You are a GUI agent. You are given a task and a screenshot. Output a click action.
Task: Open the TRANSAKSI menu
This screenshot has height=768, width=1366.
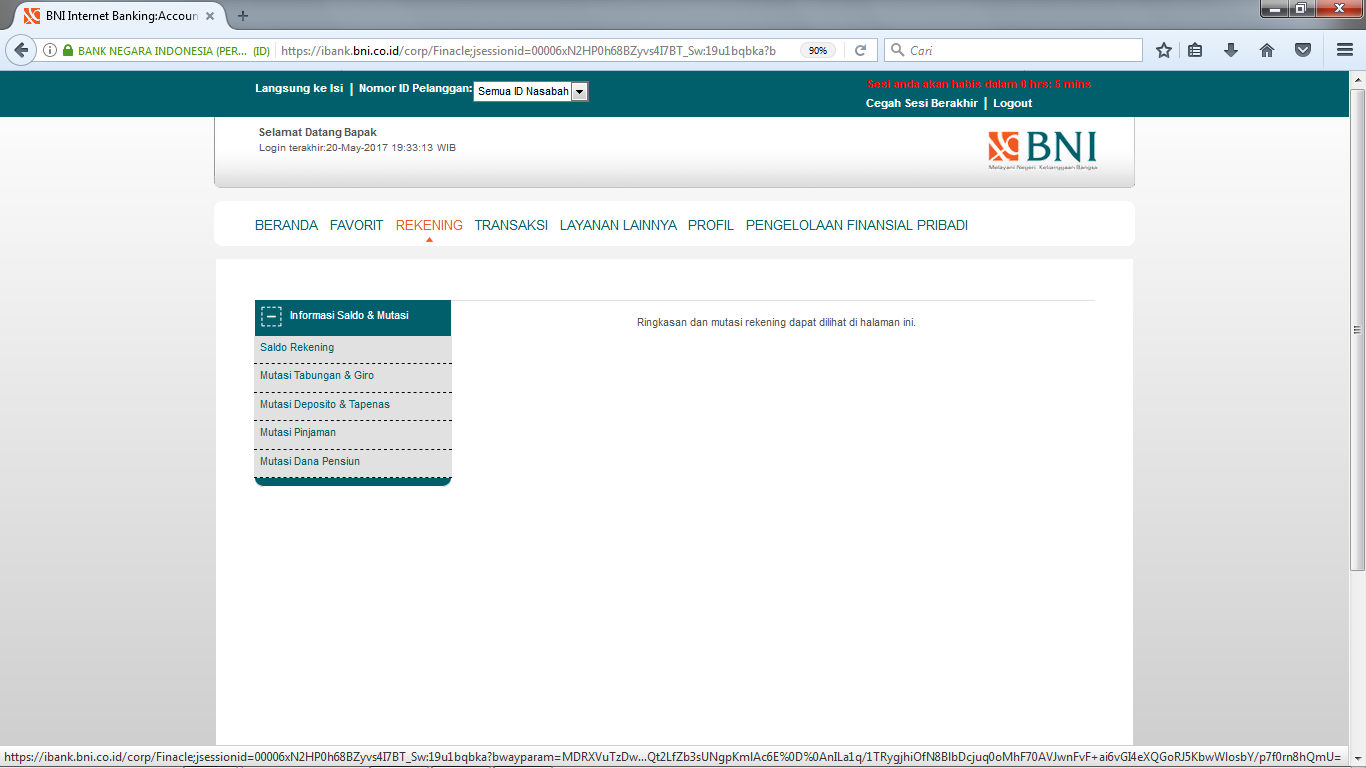tap(511, 225)
